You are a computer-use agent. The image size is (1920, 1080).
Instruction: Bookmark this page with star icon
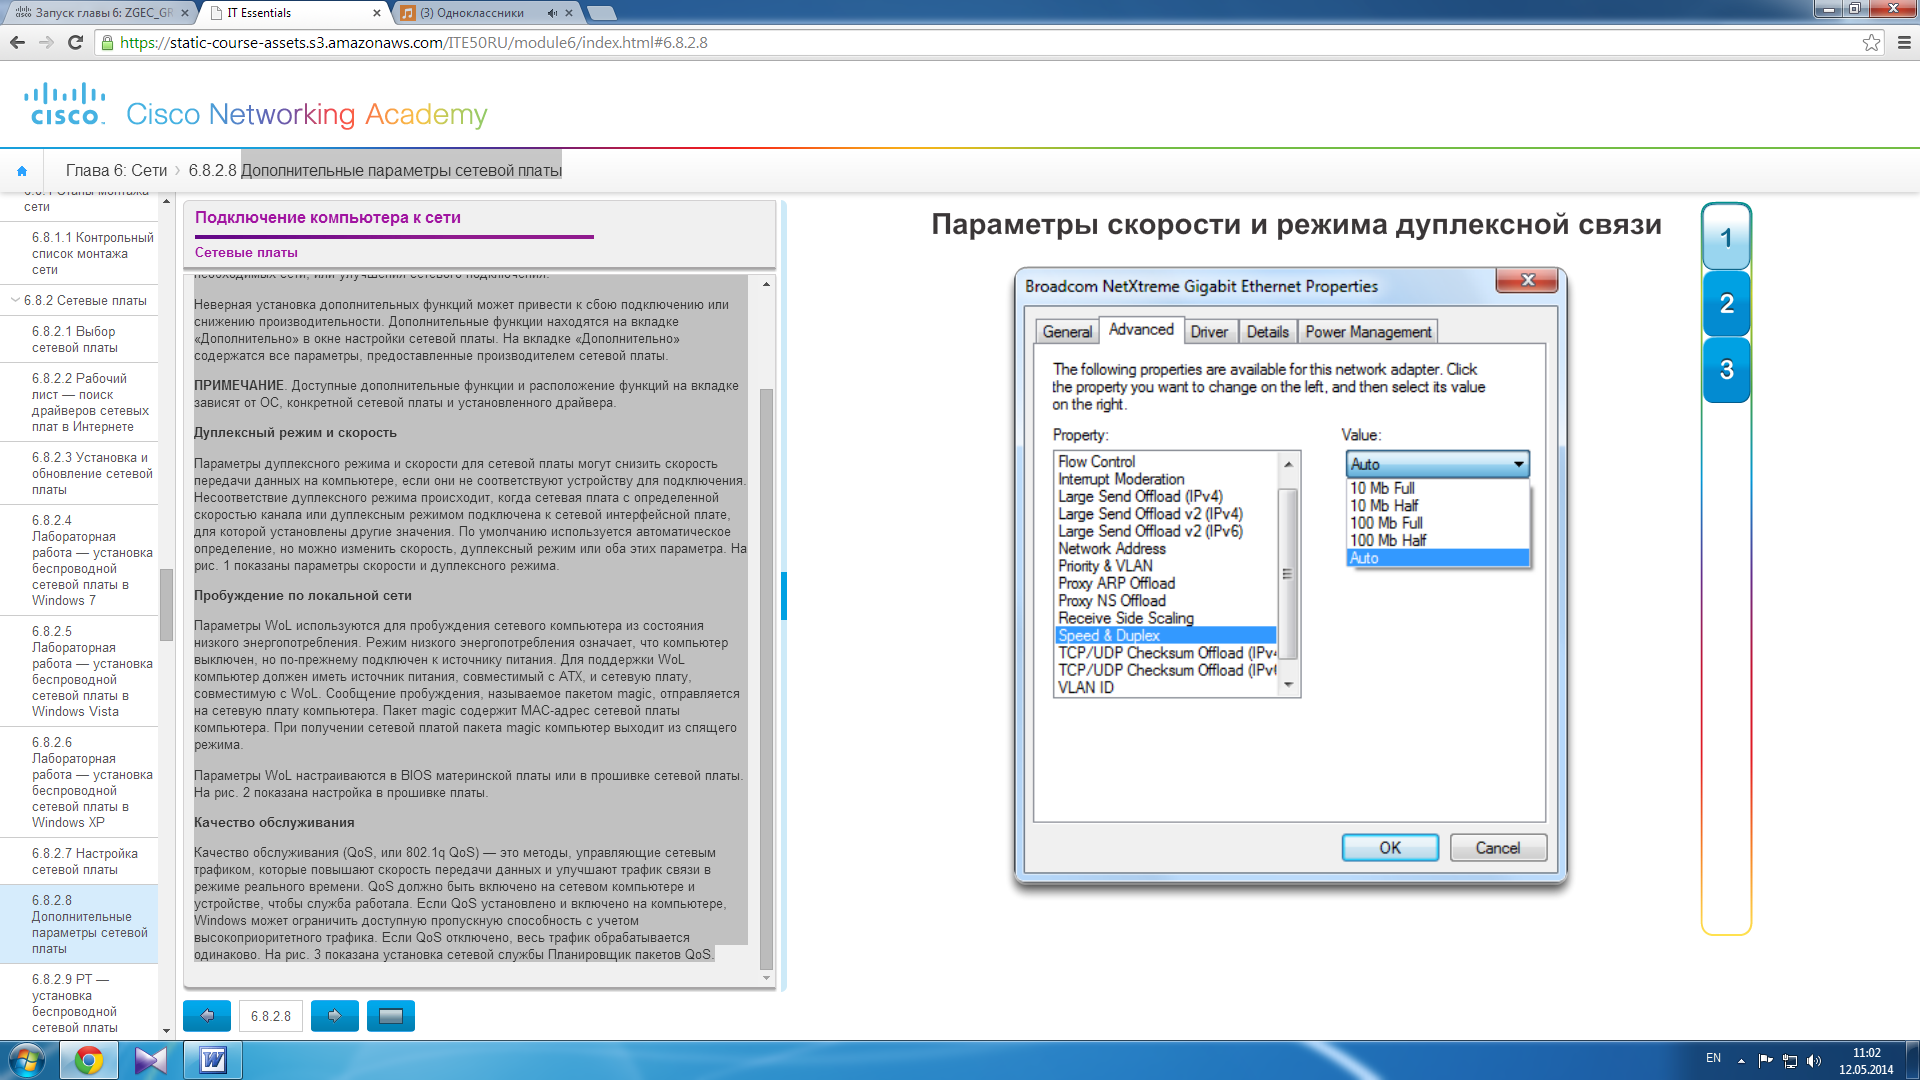click(1871, 43)
